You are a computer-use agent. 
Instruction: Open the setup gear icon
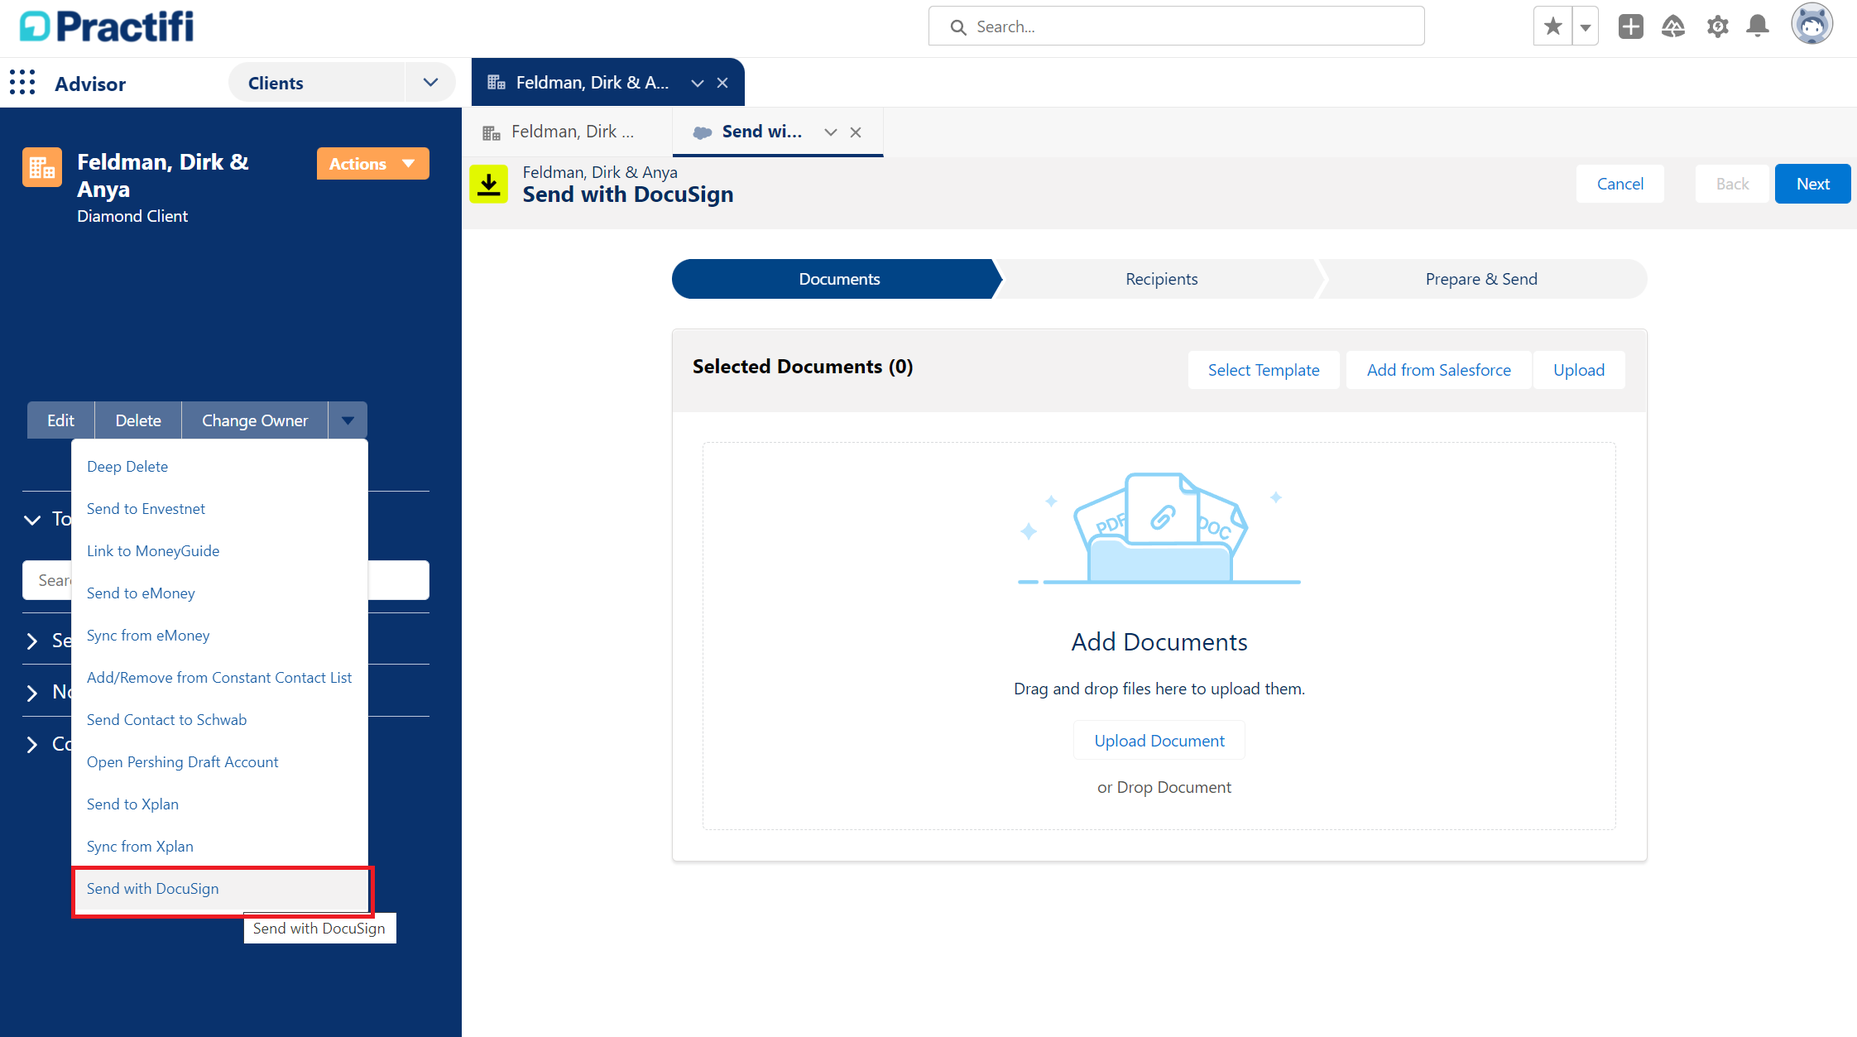coord(1717,27)
